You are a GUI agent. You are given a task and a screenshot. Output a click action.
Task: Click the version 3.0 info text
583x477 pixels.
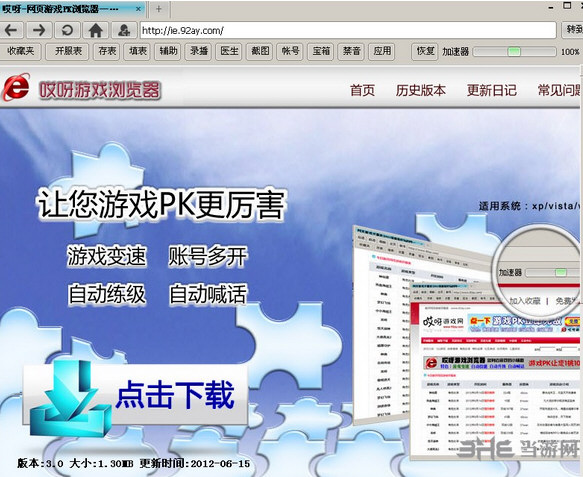(x=133, y=464)
